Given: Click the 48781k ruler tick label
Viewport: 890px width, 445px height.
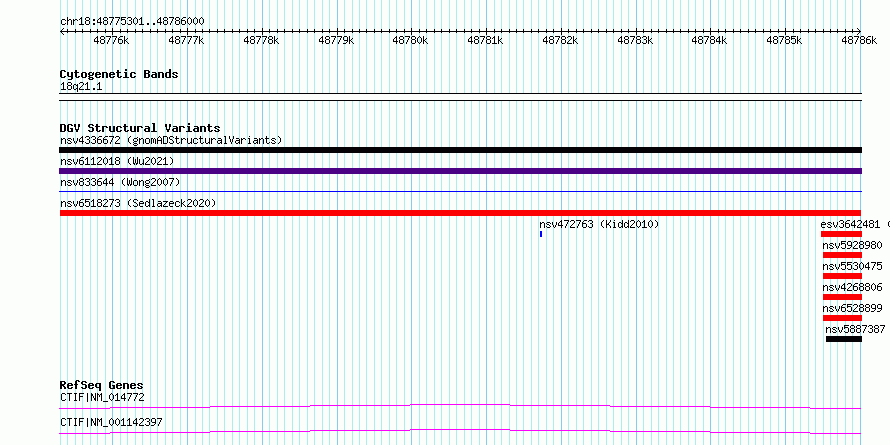Looking at the screenshot, I should 485,40.
